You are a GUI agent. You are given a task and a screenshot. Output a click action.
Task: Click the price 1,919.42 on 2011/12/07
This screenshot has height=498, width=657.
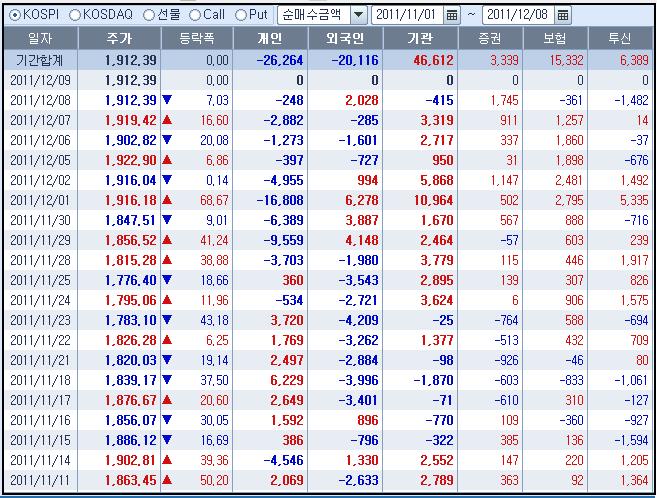click(x=131, y=121)
